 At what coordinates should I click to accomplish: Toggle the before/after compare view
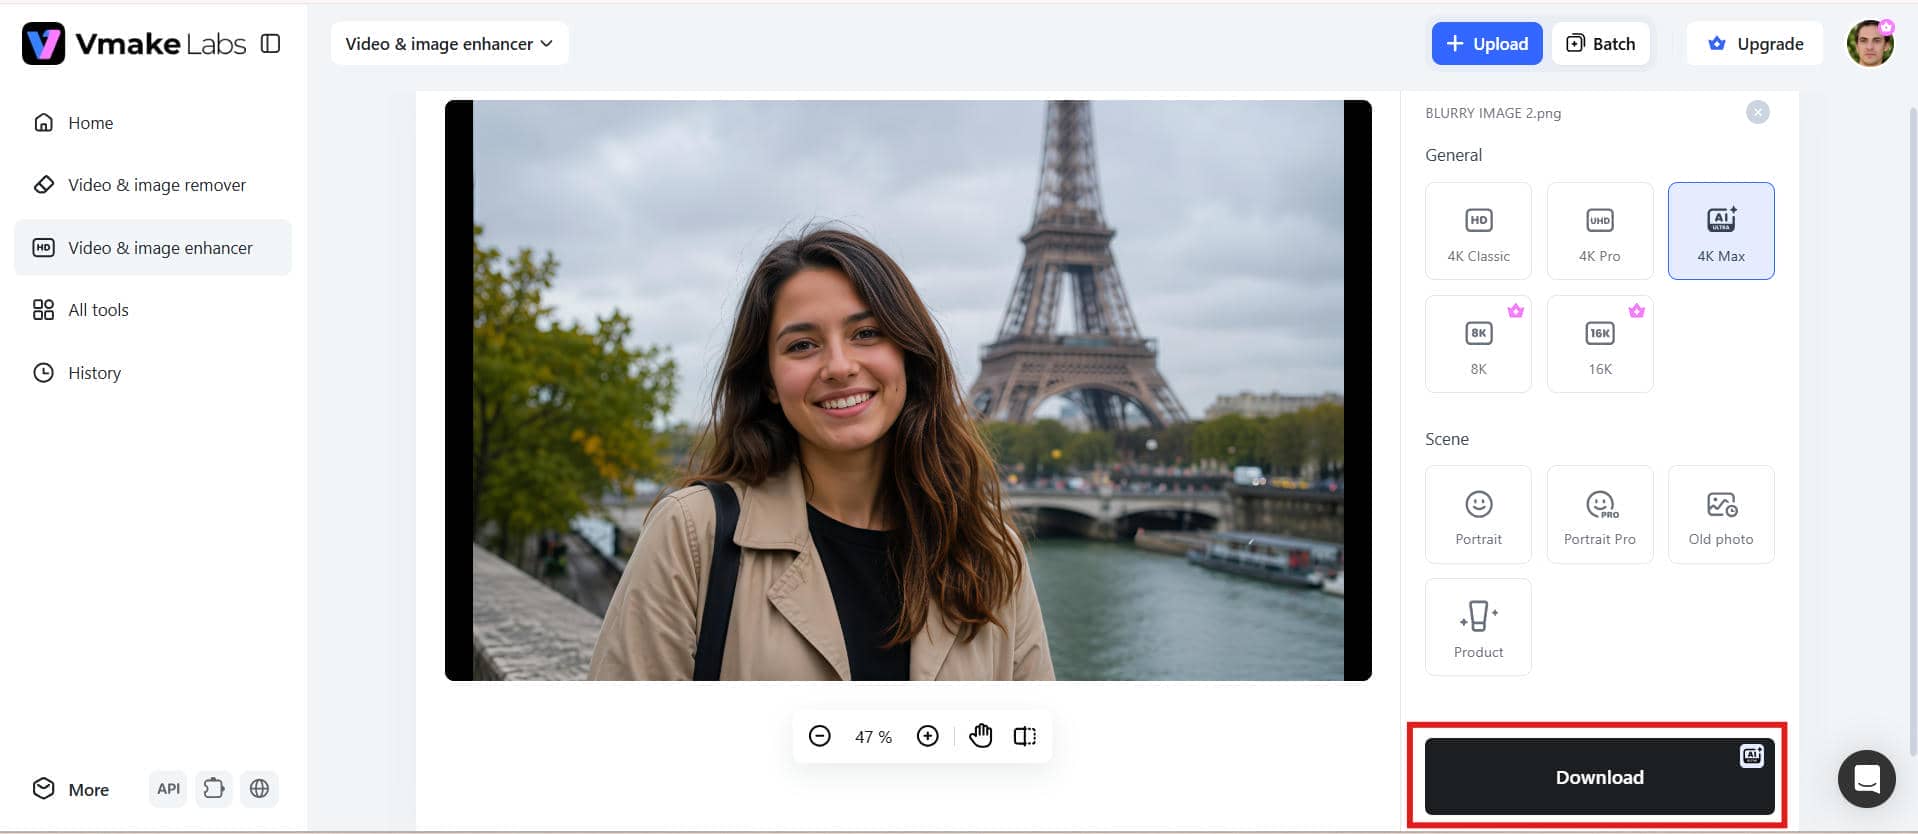click(1025, 736)
